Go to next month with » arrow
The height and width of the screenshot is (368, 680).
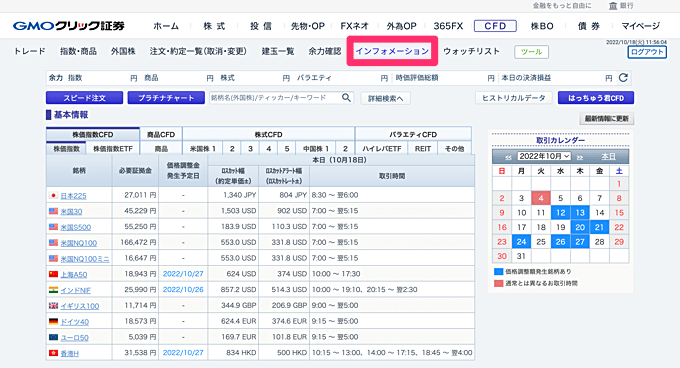click(580, 156)
